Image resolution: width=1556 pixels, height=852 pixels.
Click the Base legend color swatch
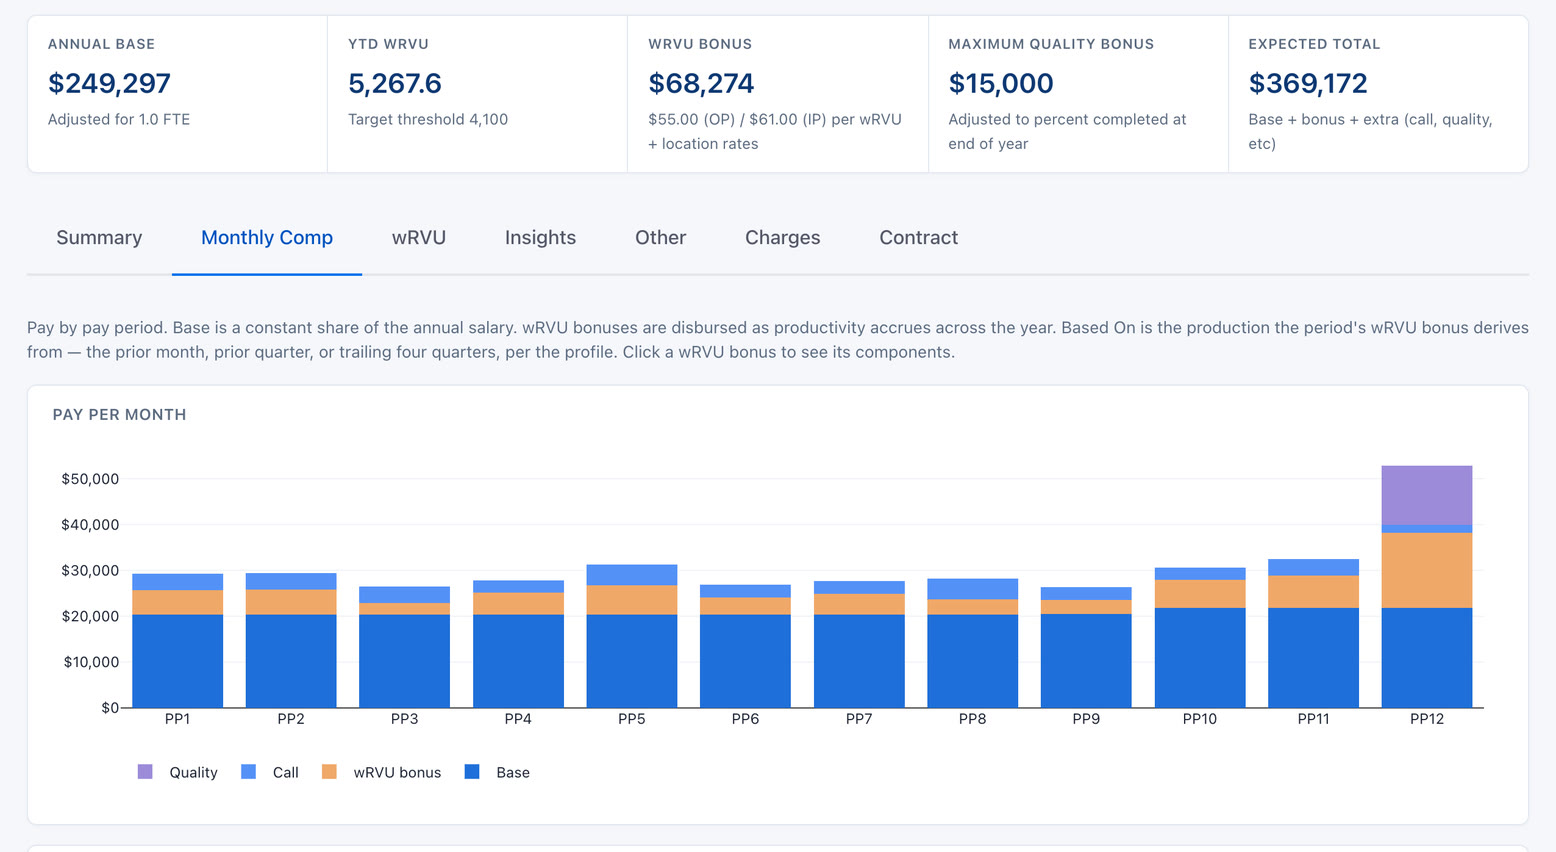point(473,772)
